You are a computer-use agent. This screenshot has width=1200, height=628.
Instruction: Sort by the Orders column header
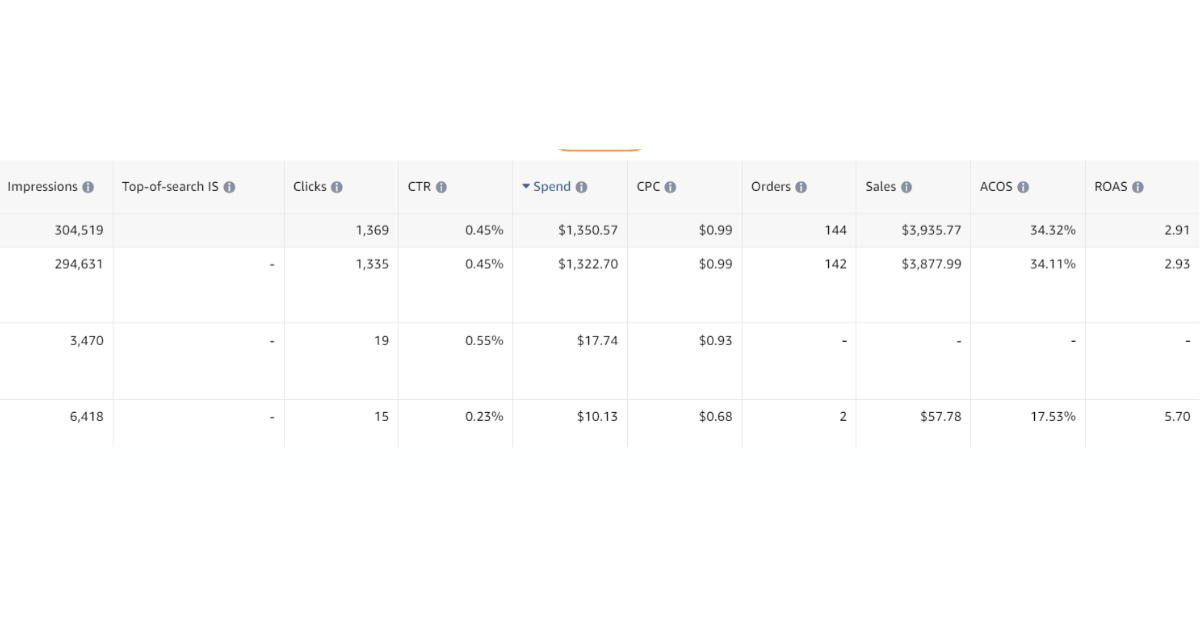coord(772,186)
